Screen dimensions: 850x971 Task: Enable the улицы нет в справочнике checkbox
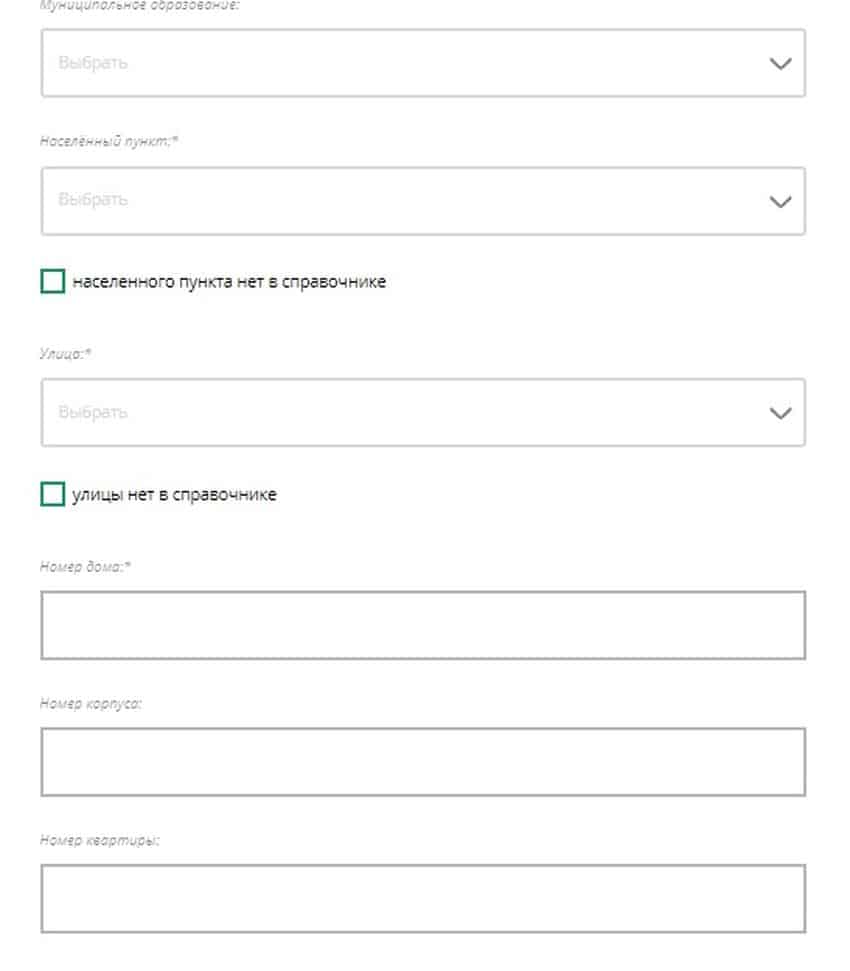[52, 494]
